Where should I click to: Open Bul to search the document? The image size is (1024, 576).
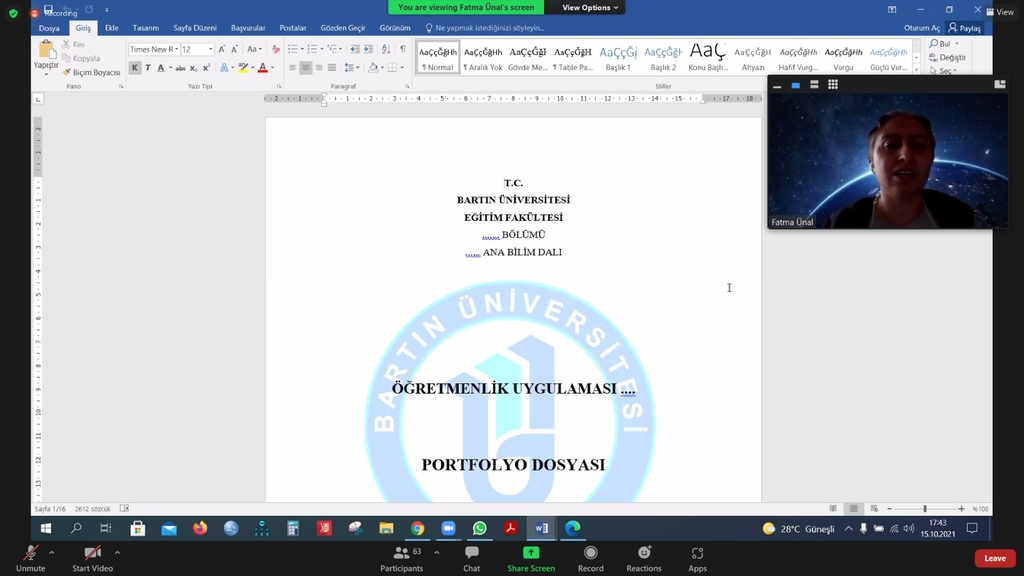(x=940, y=44)
